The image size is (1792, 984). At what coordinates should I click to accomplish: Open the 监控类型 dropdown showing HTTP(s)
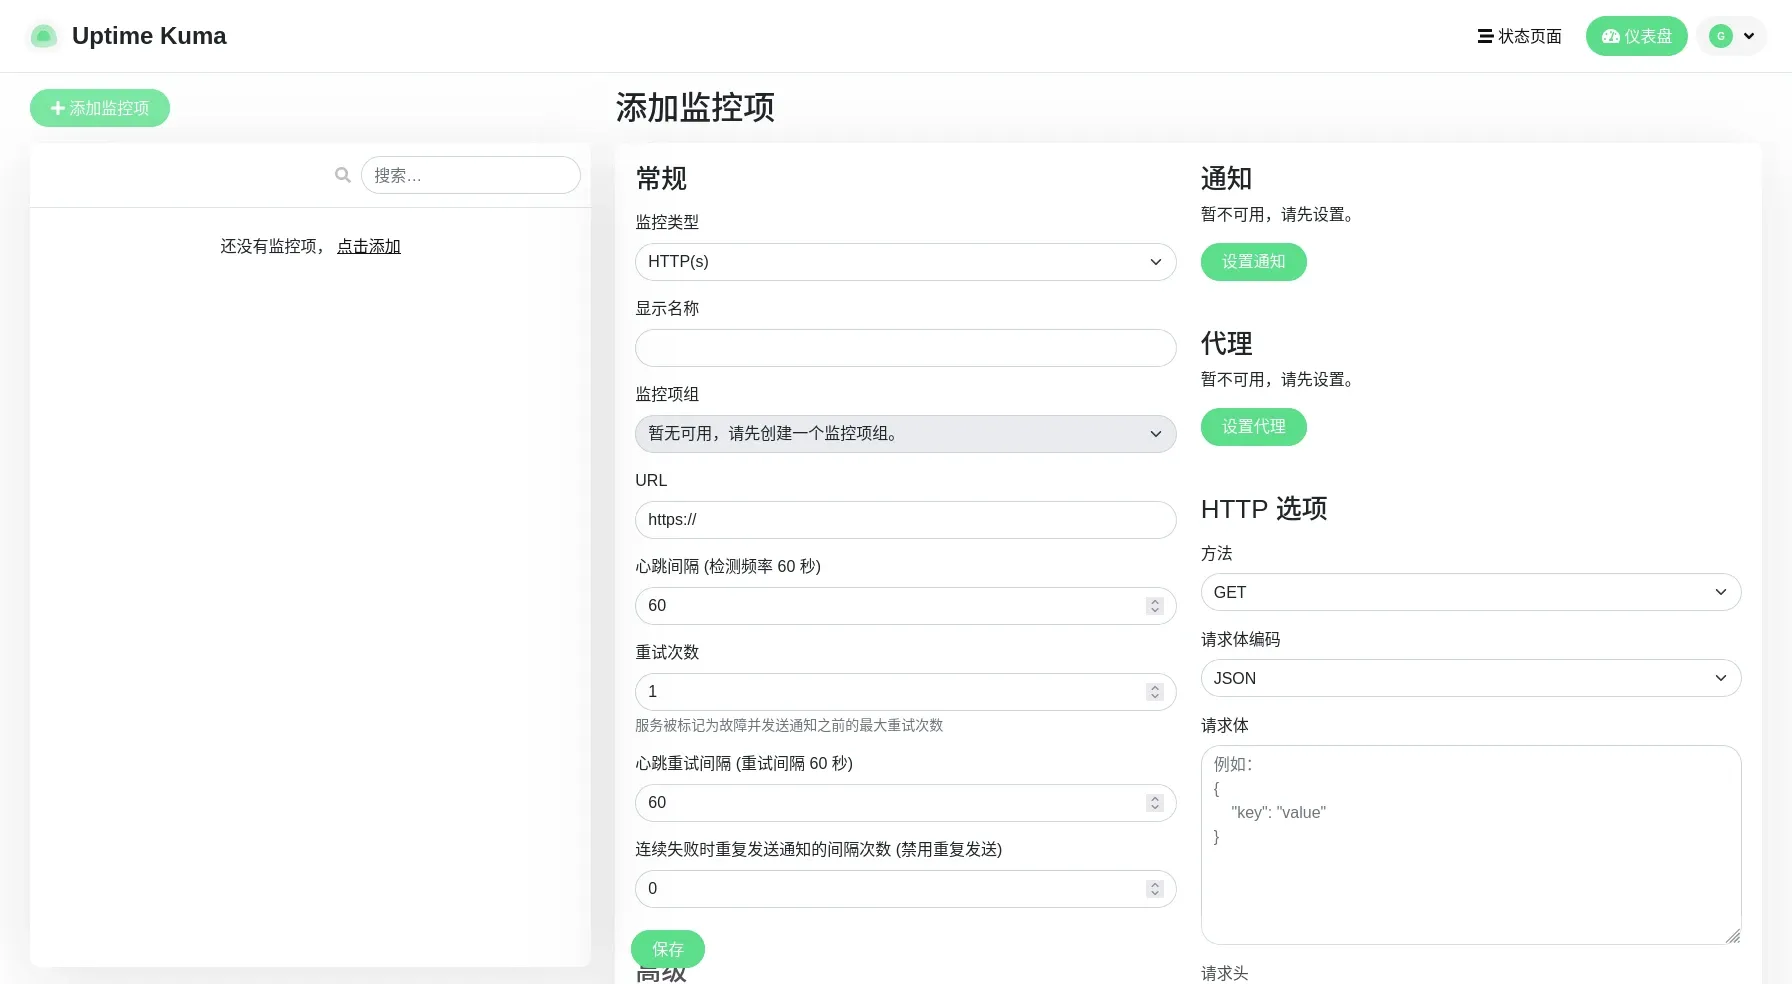[905, 262]
